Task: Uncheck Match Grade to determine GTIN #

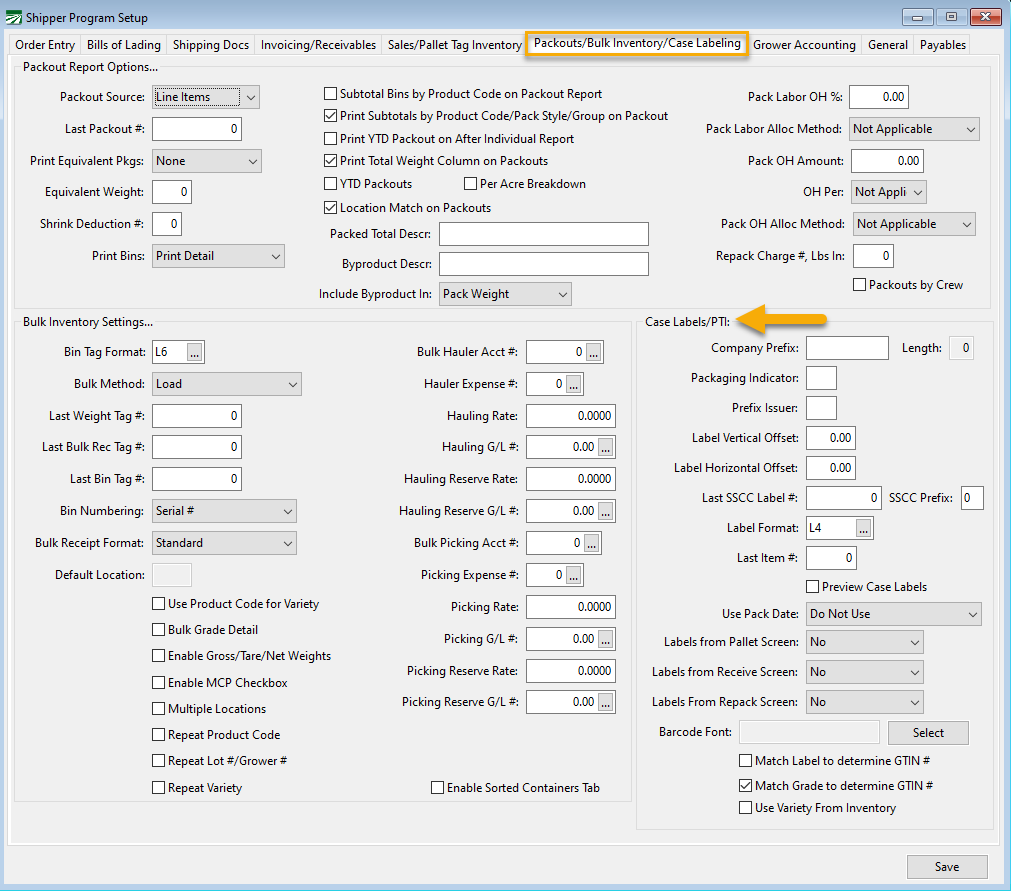Action: (746, 786)
